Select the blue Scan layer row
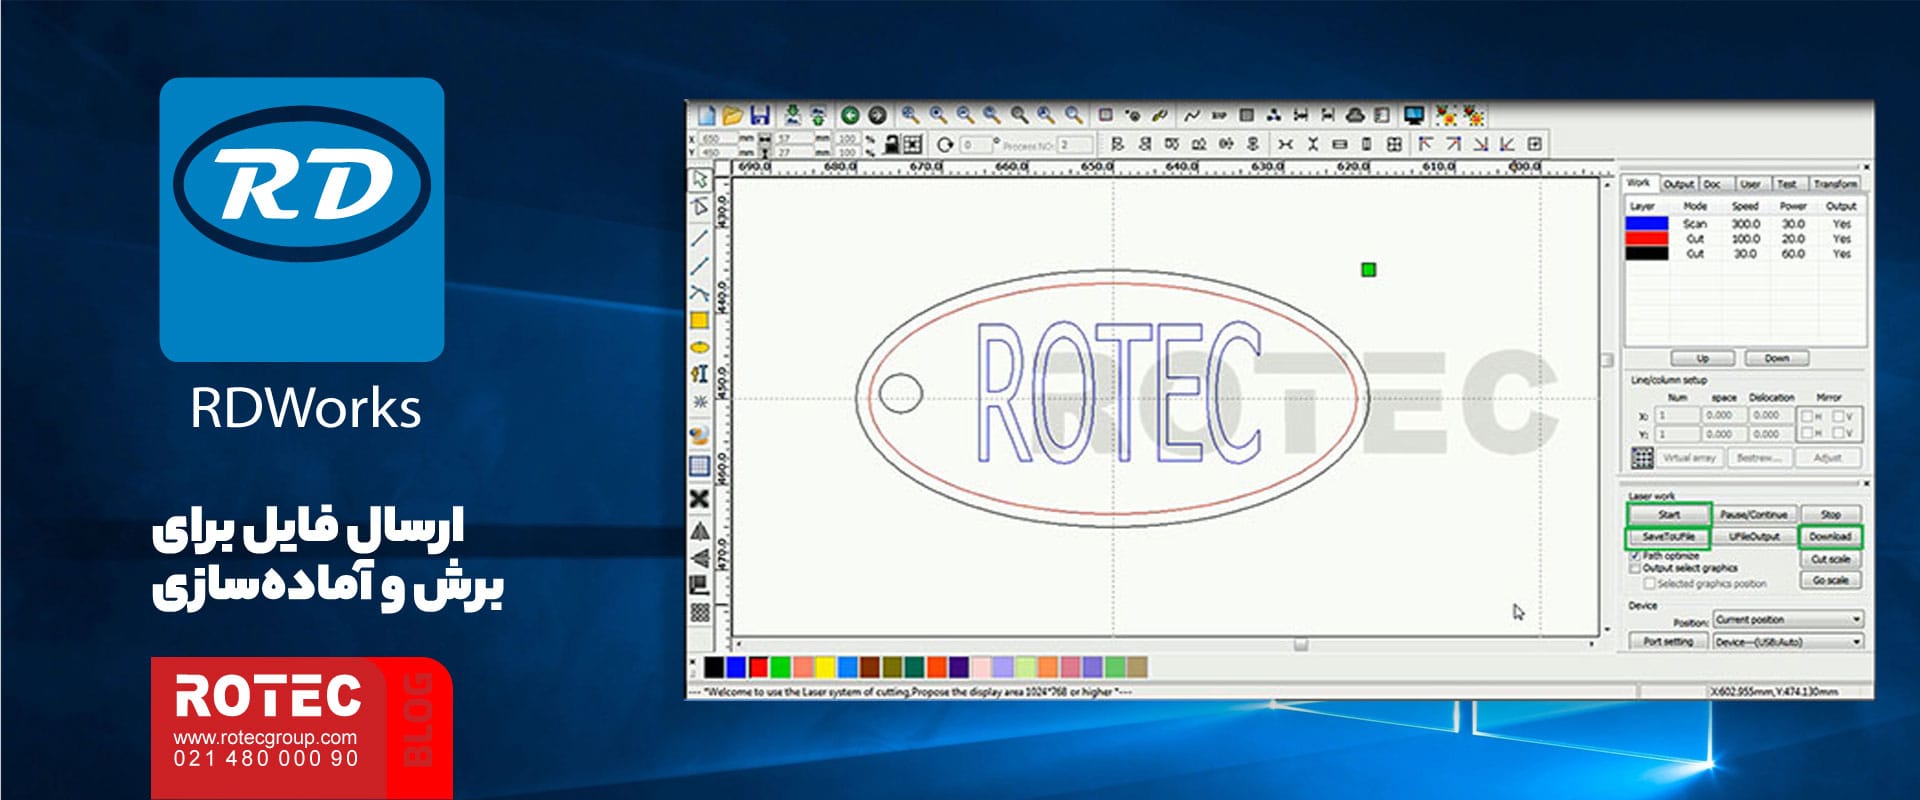 click(1743, 224)
